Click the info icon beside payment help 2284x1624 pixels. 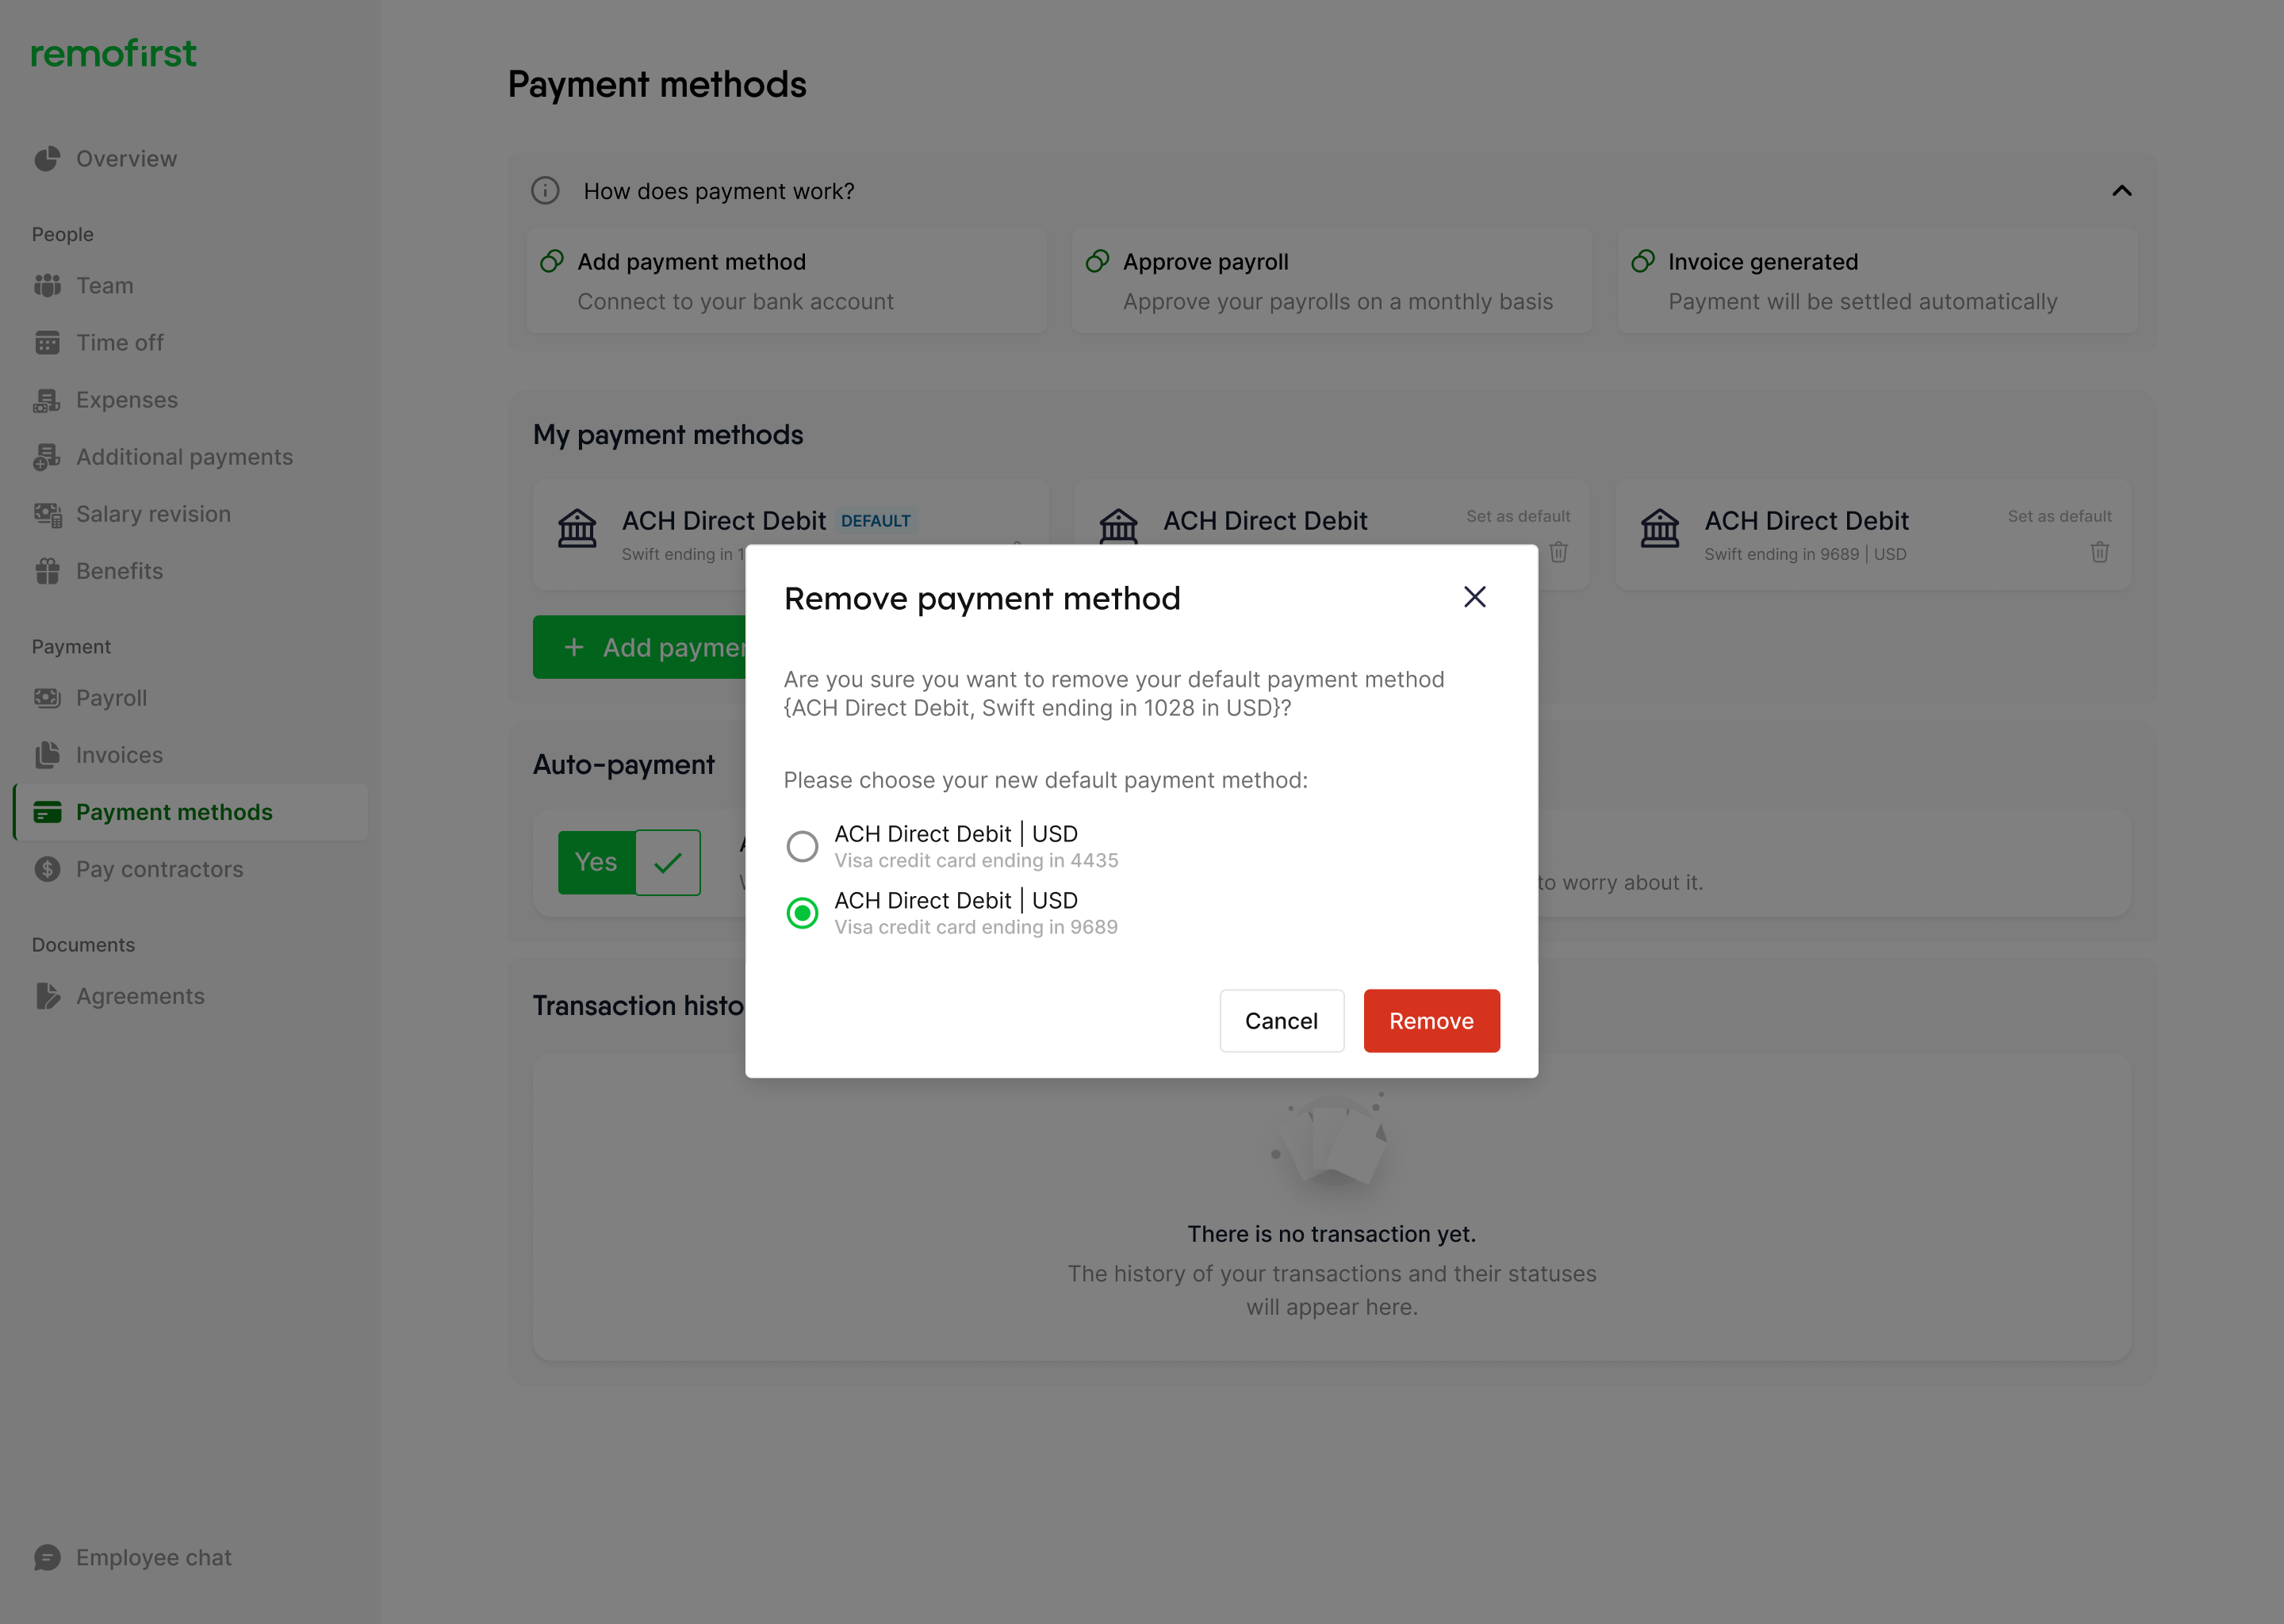coord(545,191)
